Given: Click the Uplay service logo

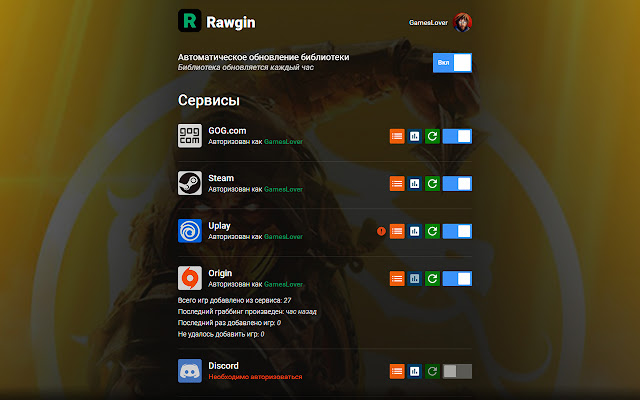Looking at the screenshot, I should 190,231.
